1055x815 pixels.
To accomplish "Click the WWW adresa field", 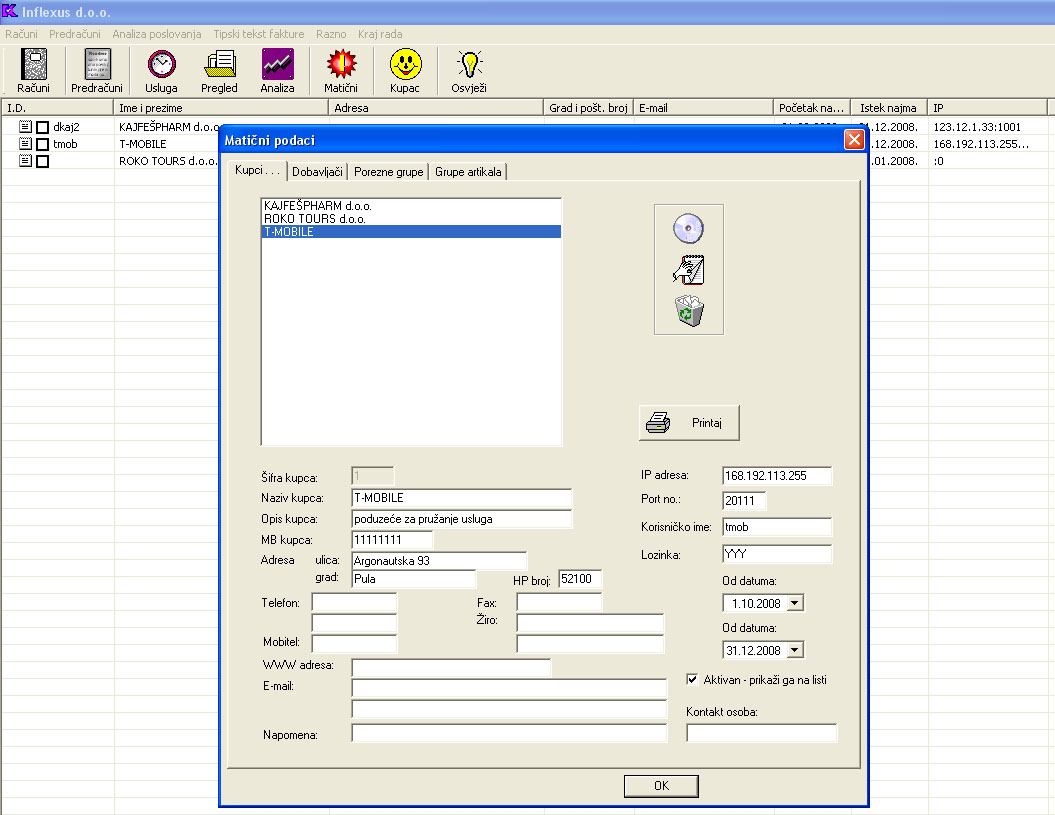I will coord(451,668).
